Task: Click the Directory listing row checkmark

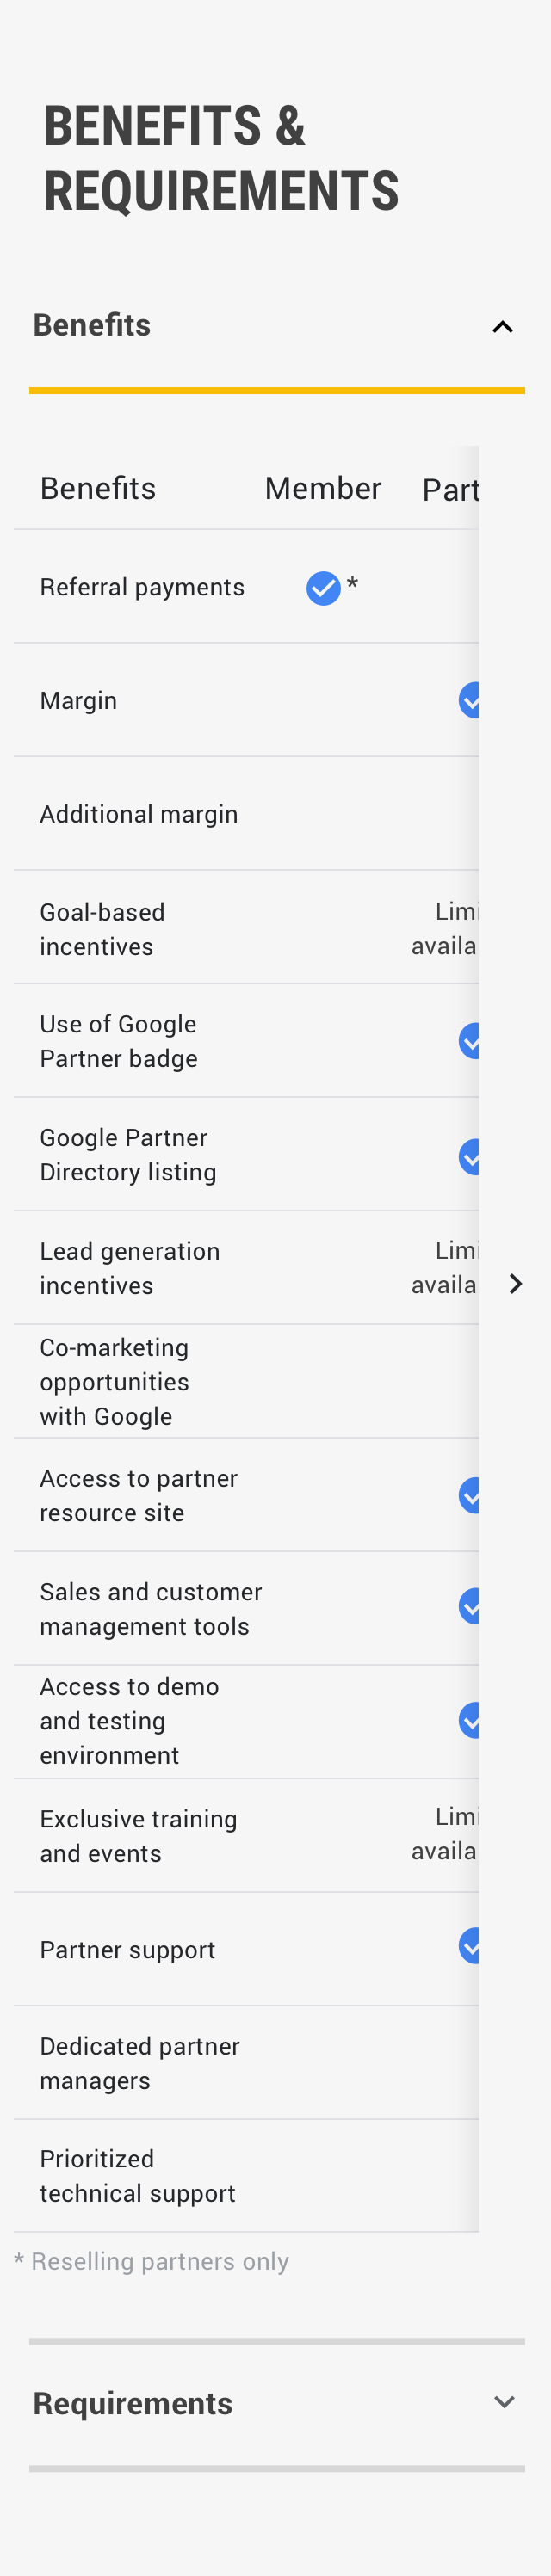Action: pos(469,1156)
